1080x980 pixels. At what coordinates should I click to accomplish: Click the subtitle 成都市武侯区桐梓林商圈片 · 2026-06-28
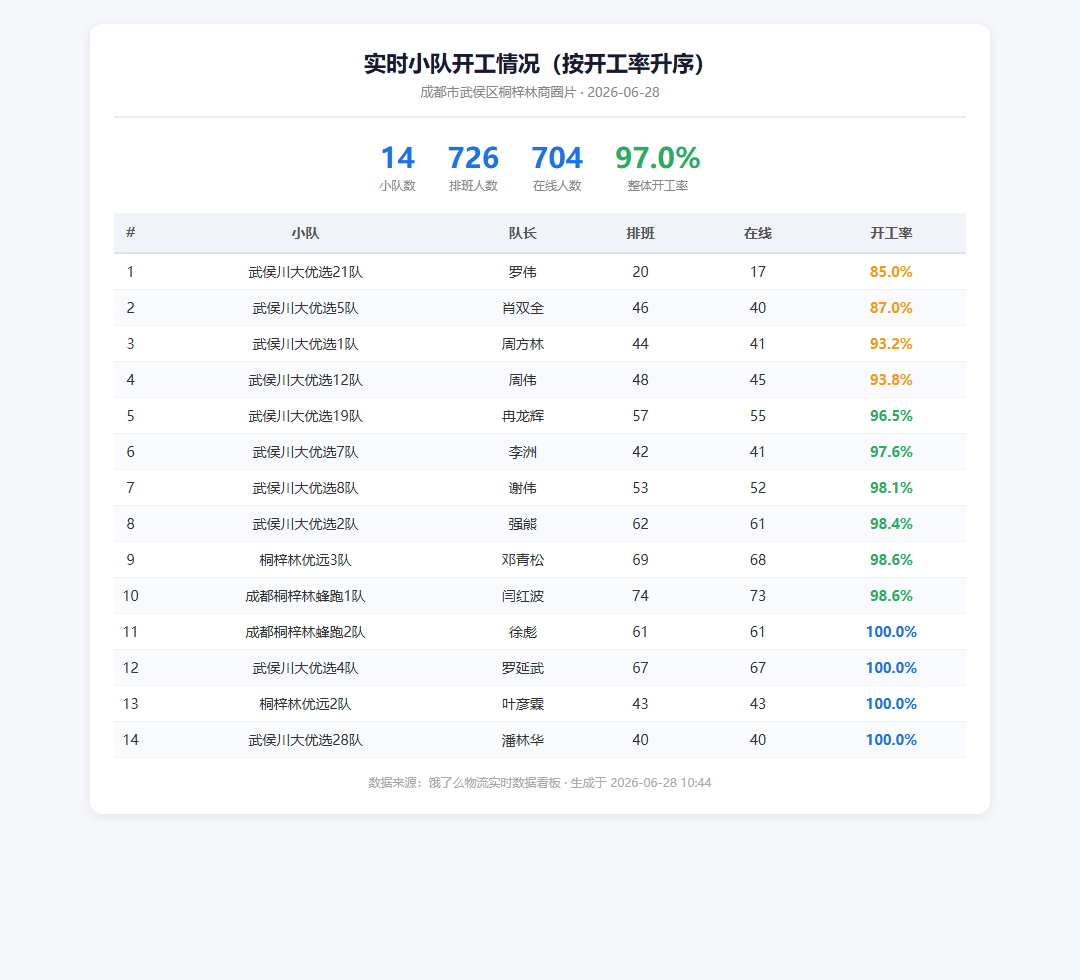(x=540, y=92)
